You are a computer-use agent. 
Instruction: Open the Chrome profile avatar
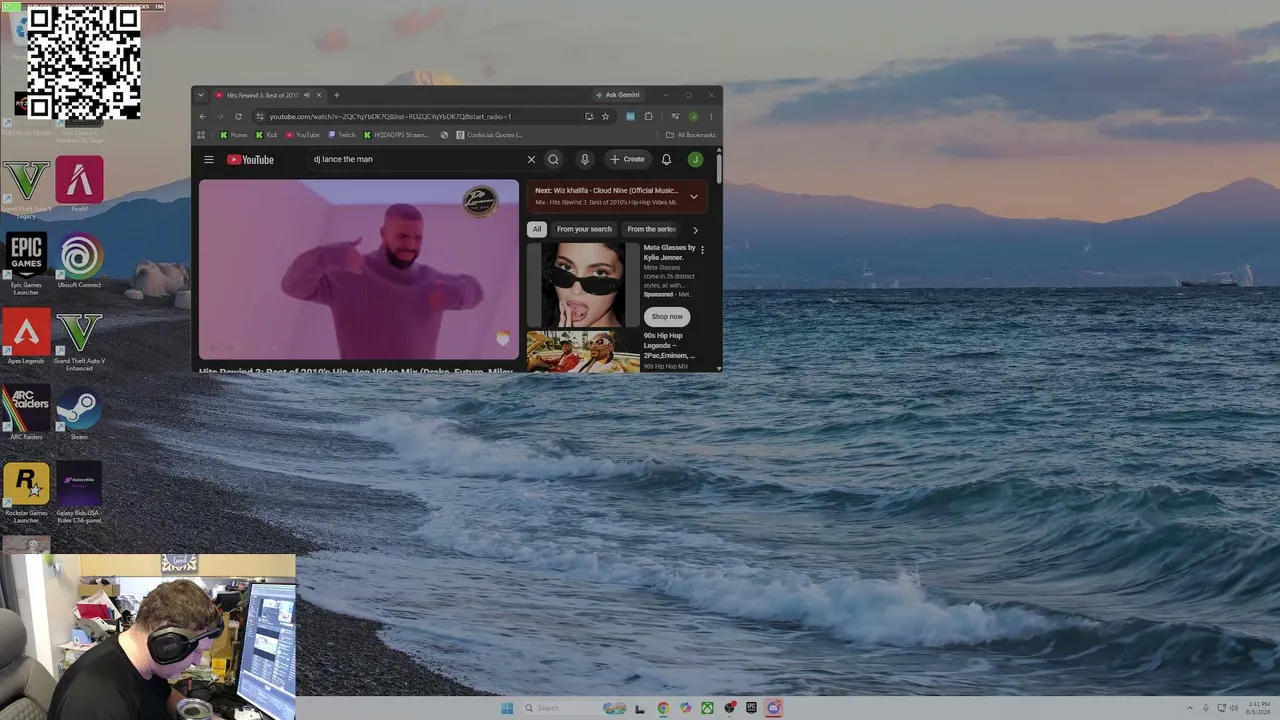click(693, 116)
